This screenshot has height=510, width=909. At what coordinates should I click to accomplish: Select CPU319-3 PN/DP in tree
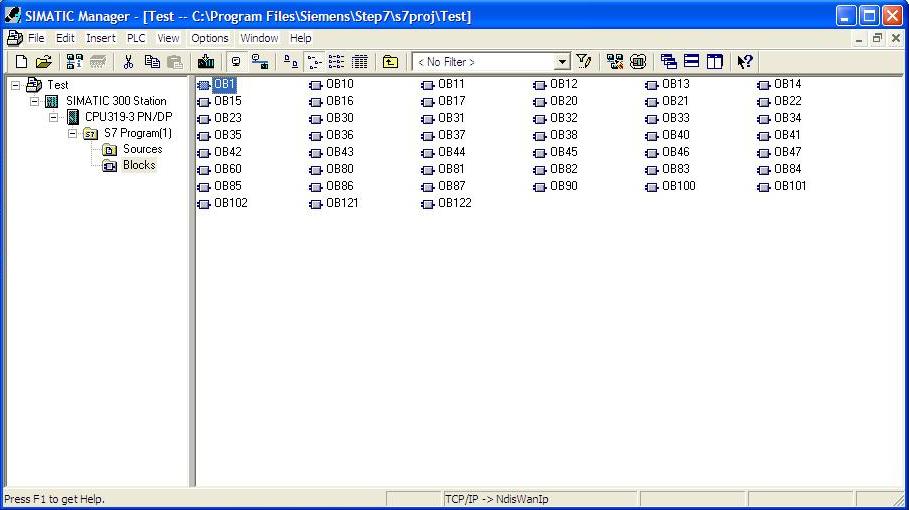[129, 117]
